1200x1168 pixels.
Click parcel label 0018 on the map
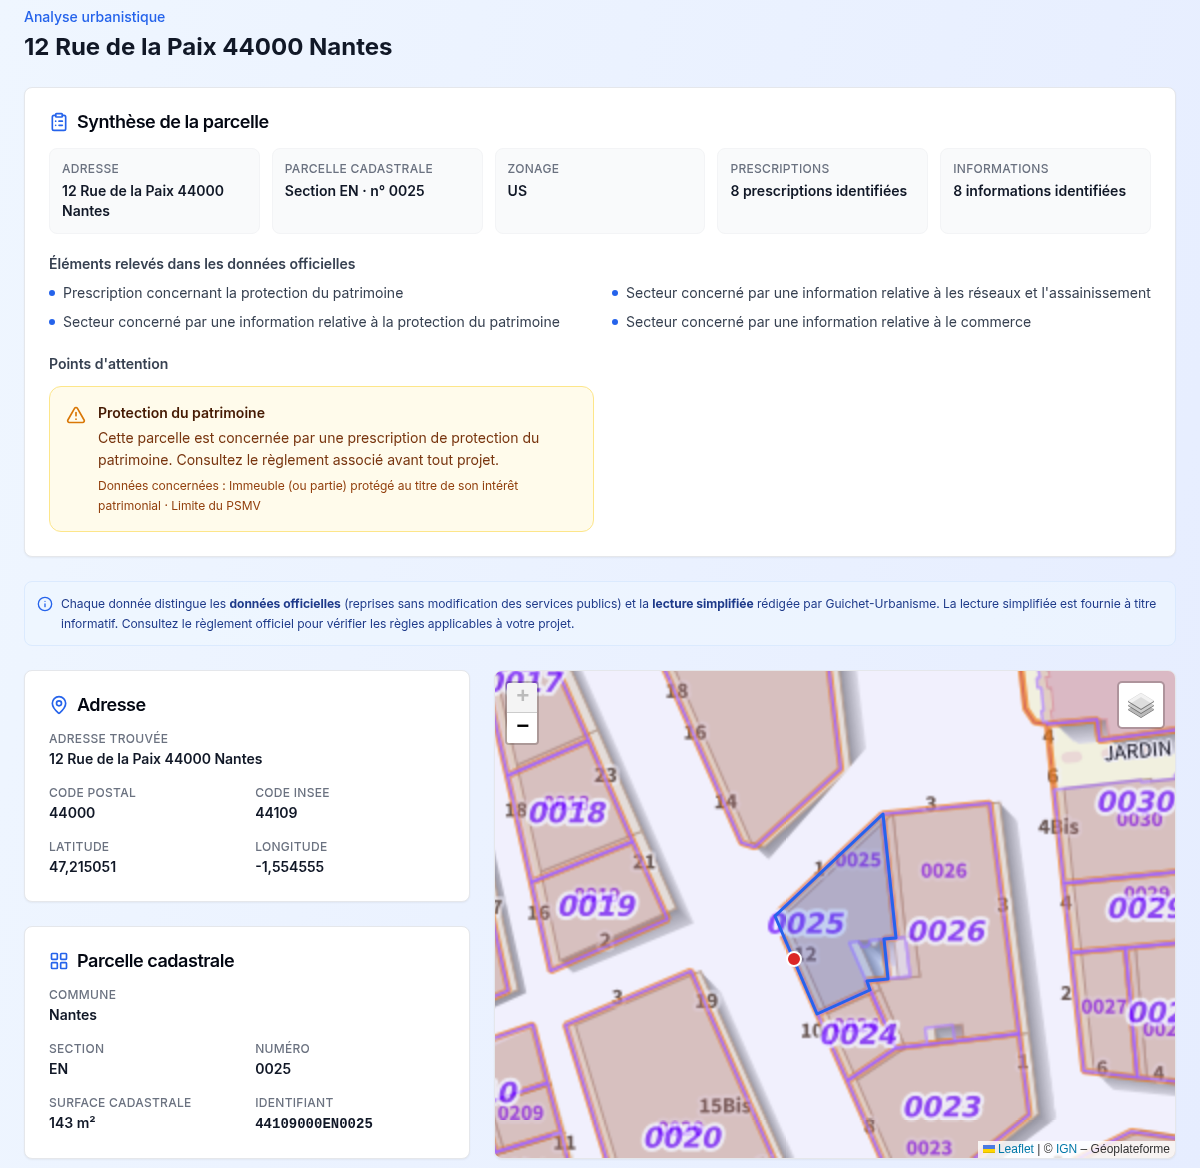point(568,811)
